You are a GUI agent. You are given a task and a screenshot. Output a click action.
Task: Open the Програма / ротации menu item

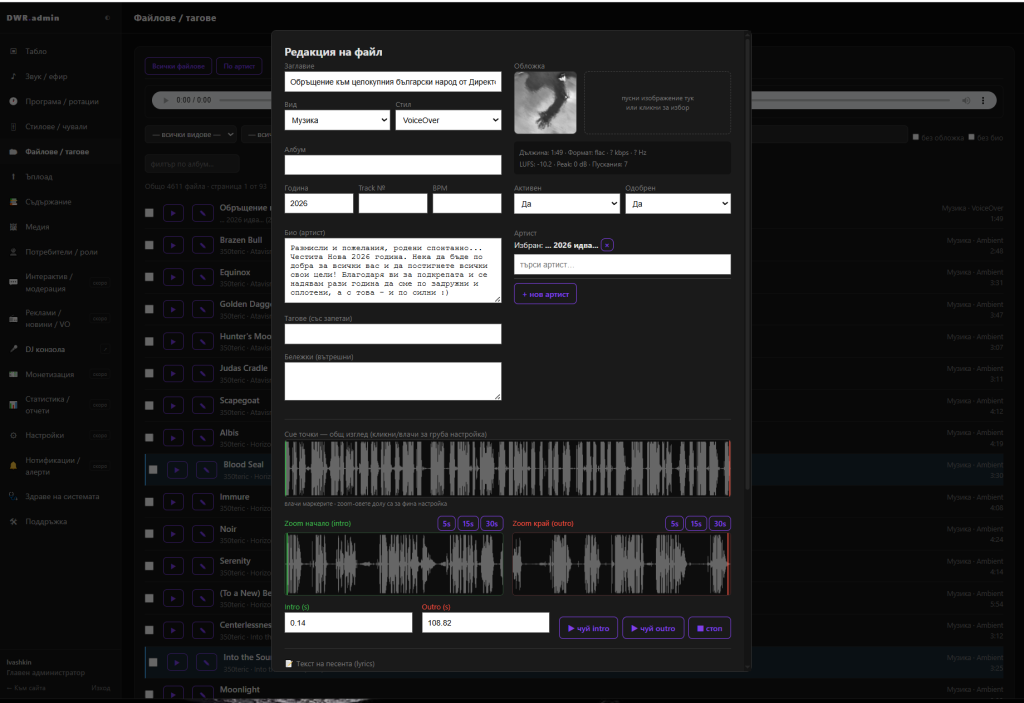(x=62, y=101)
